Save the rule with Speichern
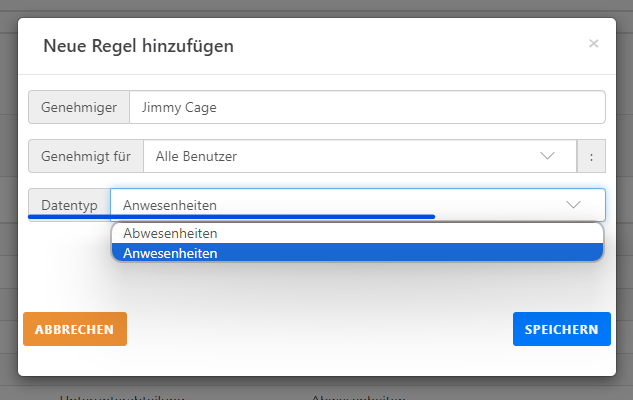 tap(561, 329)
